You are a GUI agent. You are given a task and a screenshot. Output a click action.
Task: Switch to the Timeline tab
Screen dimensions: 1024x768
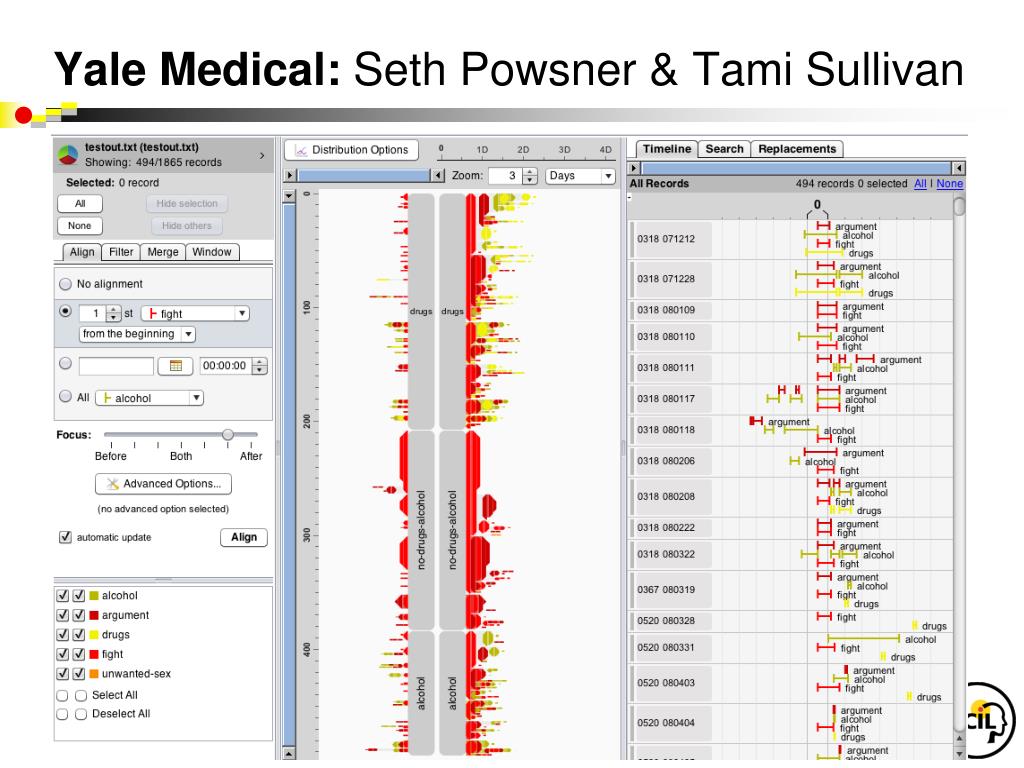tap(667, 149)
